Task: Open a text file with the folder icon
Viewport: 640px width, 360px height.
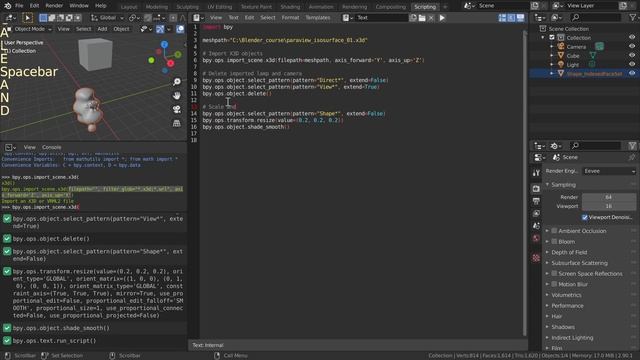Action: [x=422, y=18]
